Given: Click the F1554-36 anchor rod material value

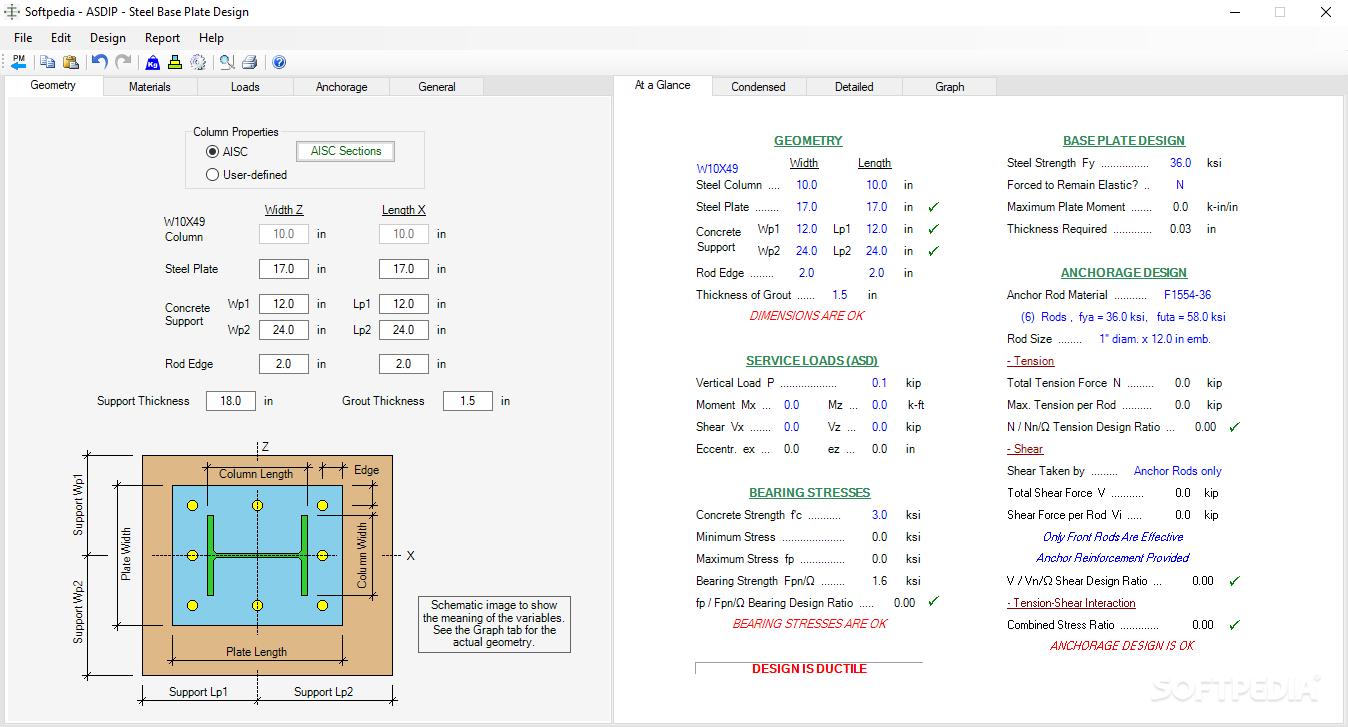Looking at the screenshot, I should 1187,295.
